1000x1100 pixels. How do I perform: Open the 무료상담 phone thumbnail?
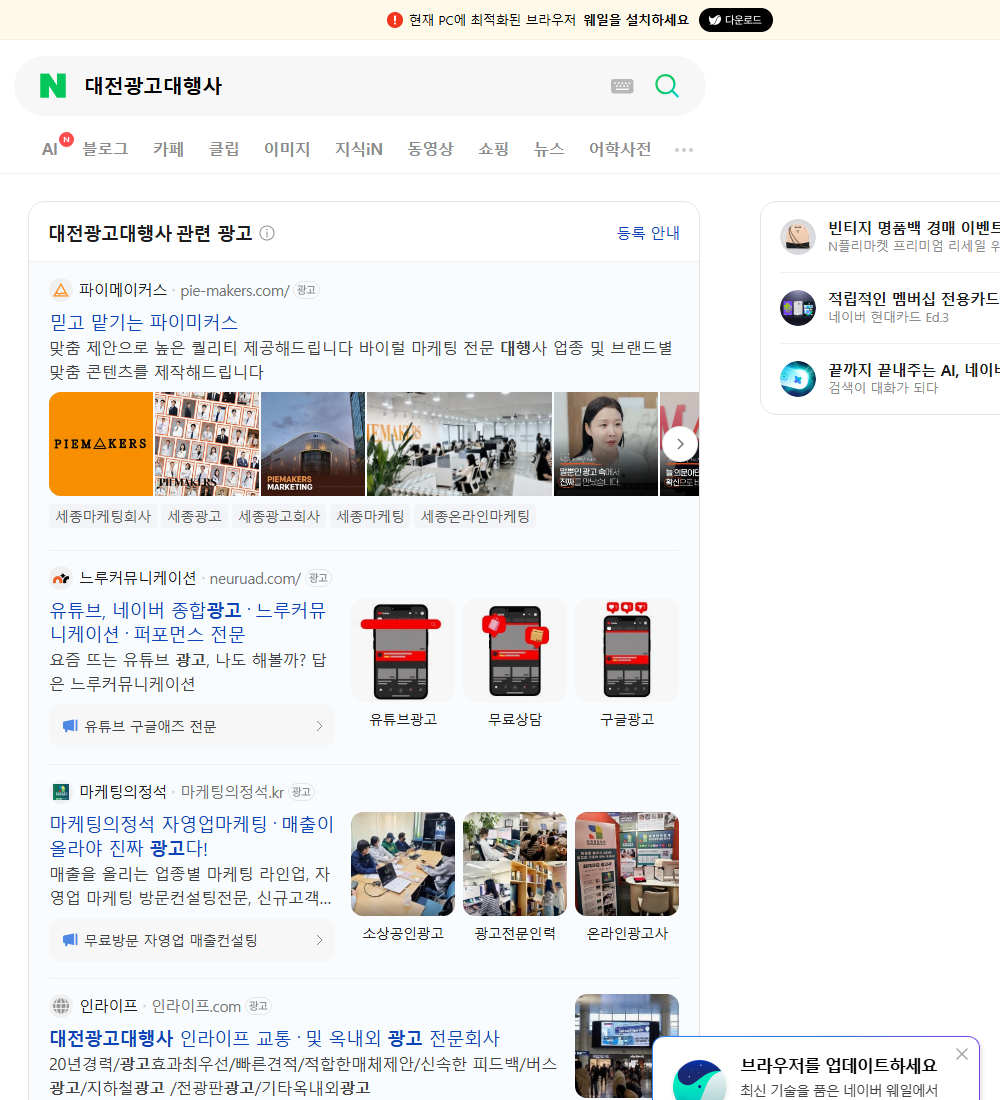(515, 650)
